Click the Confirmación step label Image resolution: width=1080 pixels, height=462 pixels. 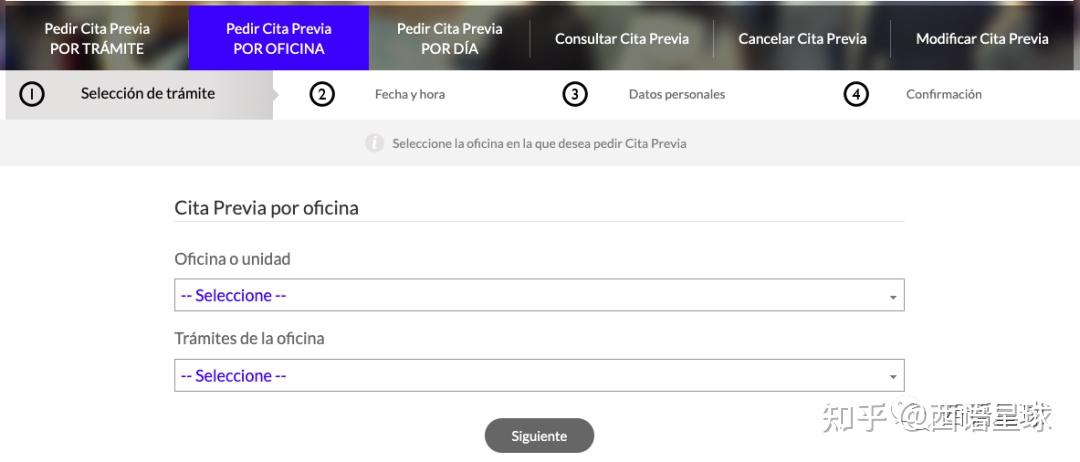point(944,94)
